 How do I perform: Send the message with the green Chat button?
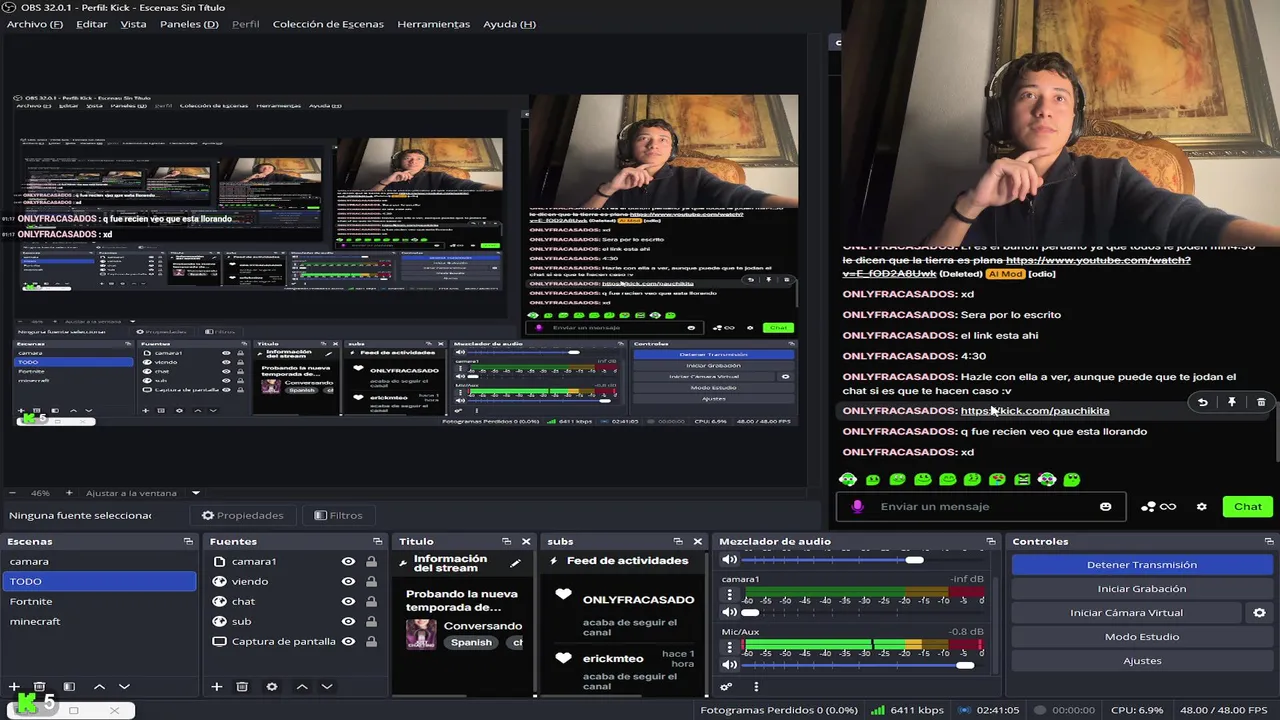[1247, 507]
